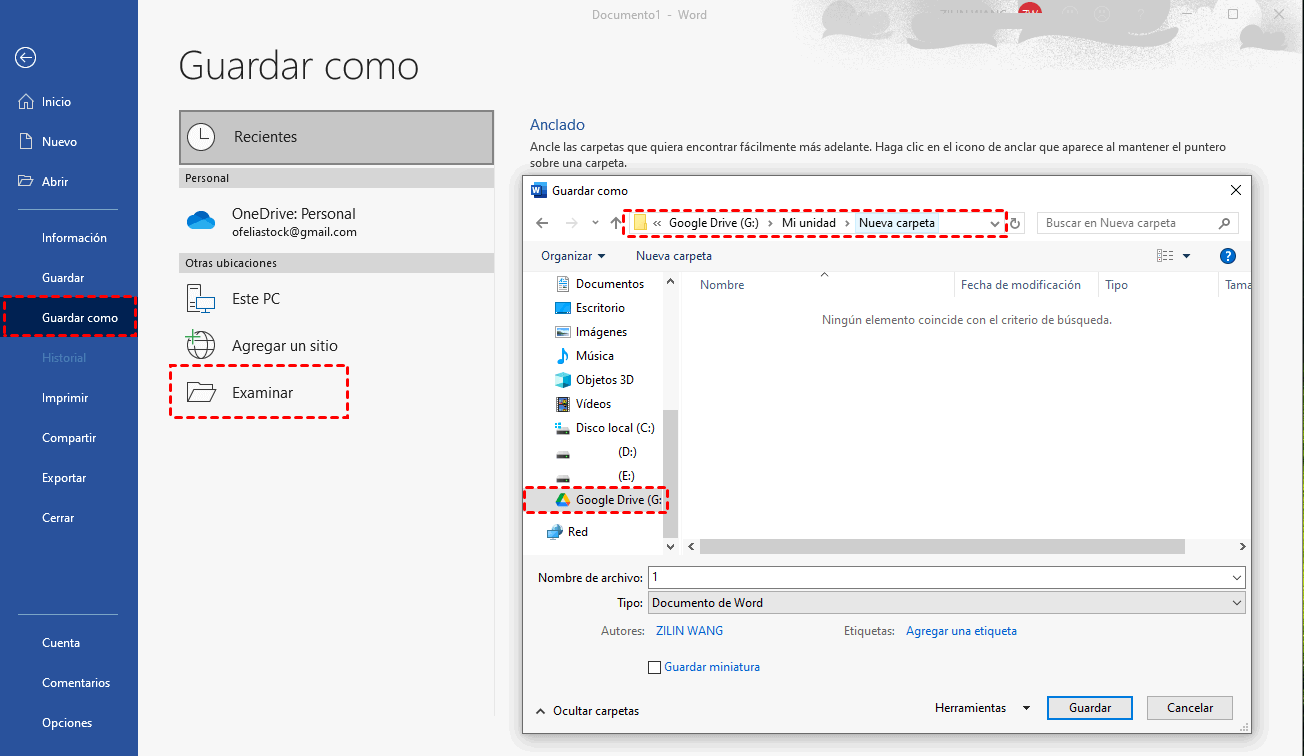Go back in the Guardar como dialog
This screenshot has width=1304, height=756.
pos(542,223)
